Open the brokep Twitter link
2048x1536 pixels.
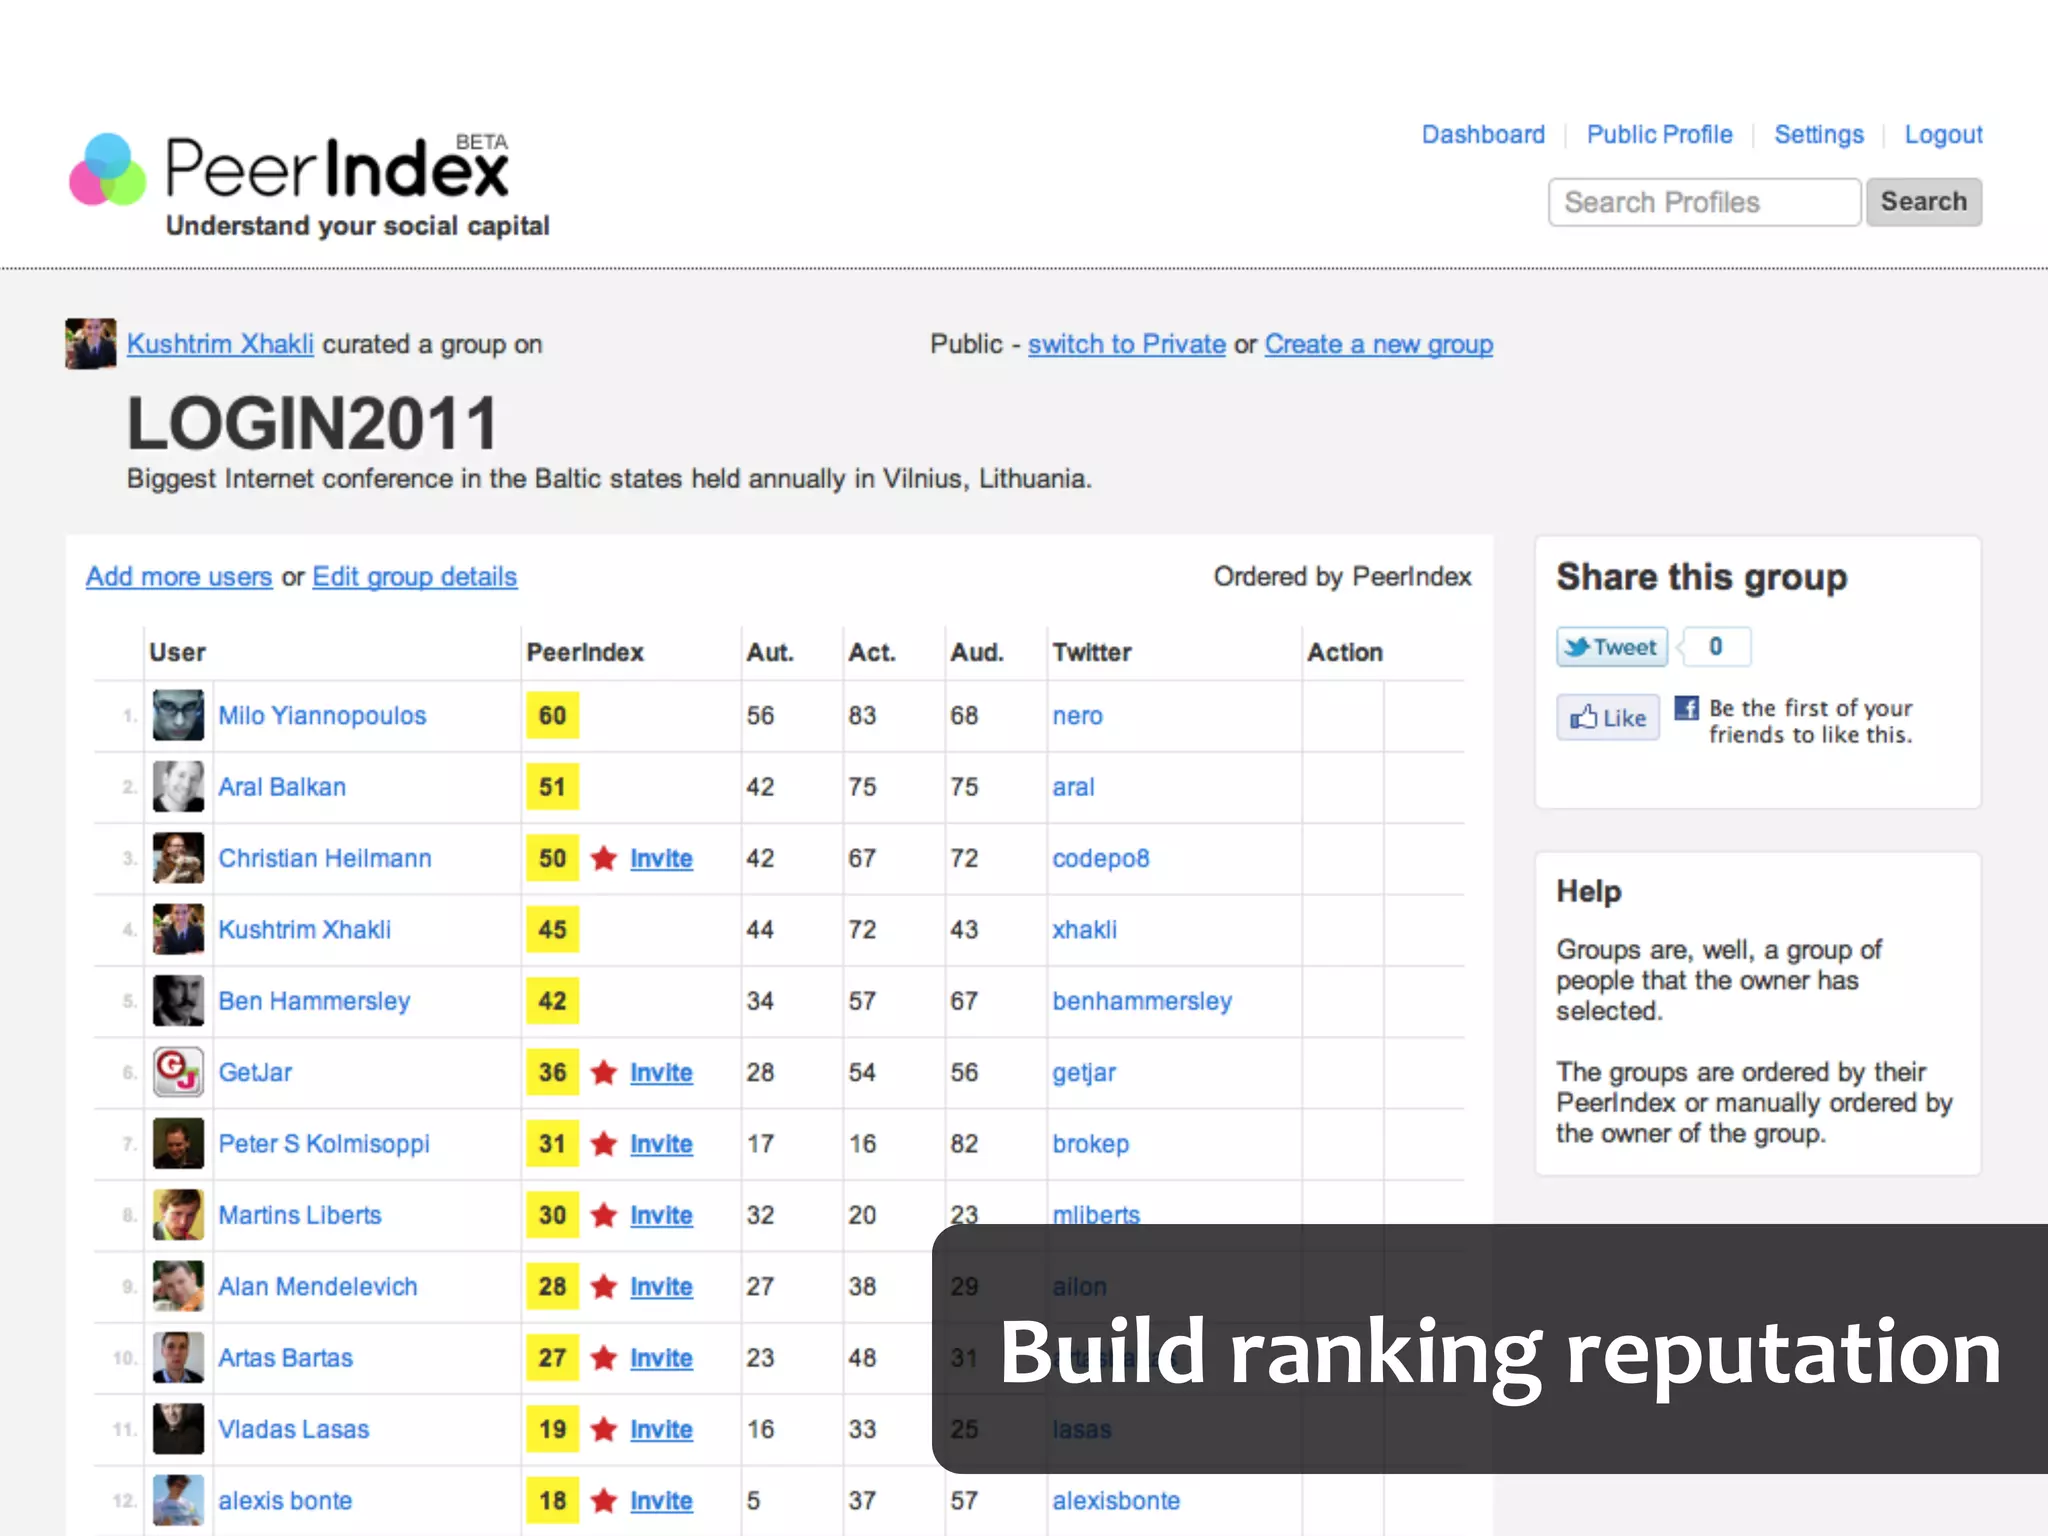pyautogui.click(x=1090, y=1144)
